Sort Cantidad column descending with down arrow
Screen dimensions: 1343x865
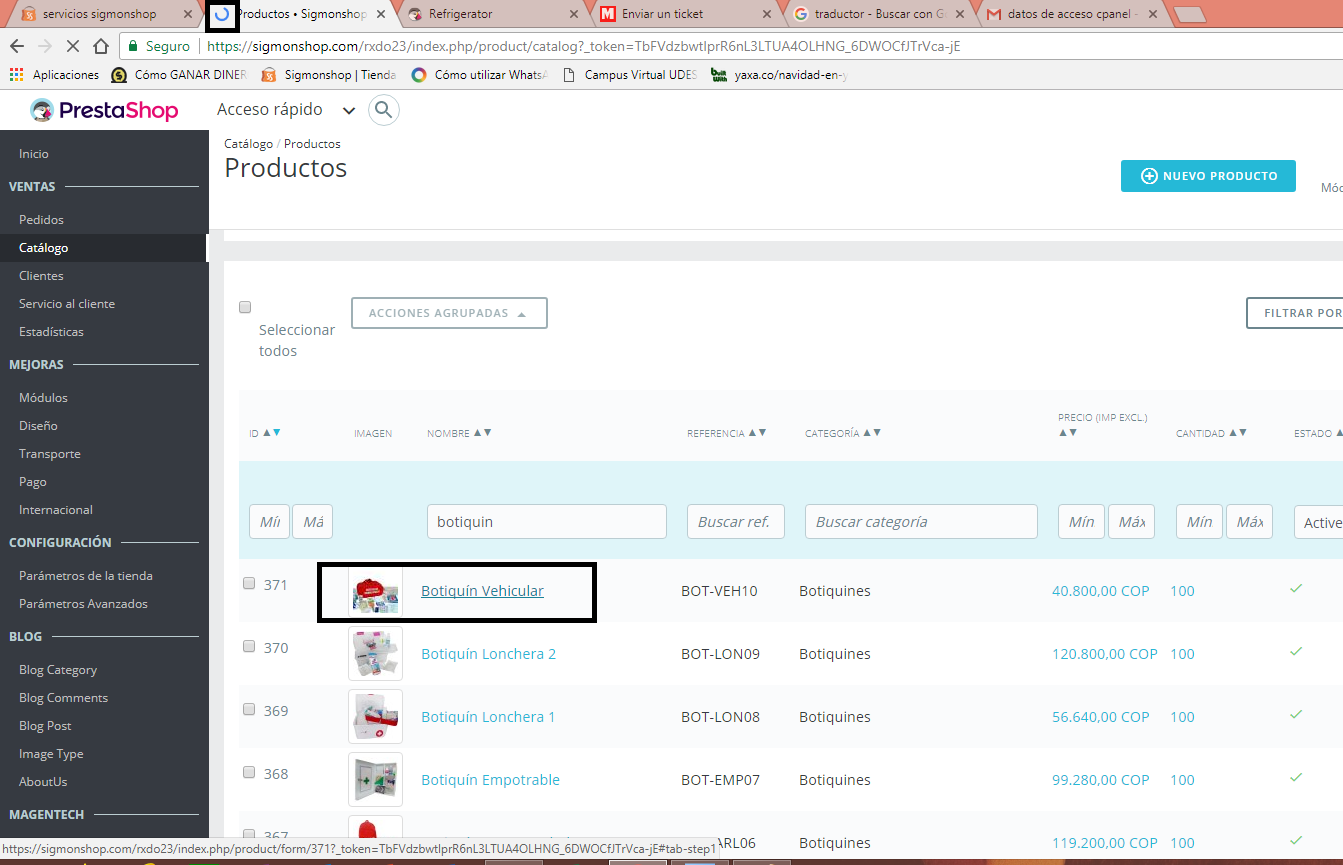tap(1244, 433)
